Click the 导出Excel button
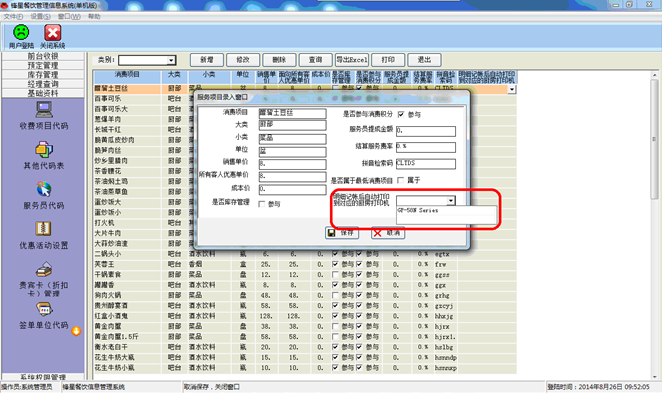662x393 pixels. click(x=352, y=60)
